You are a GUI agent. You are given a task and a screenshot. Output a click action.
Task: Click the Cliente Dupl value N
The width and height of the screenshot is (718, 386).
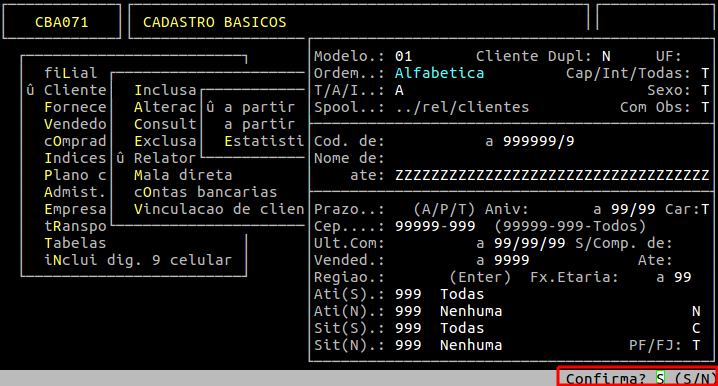point(606,56)
